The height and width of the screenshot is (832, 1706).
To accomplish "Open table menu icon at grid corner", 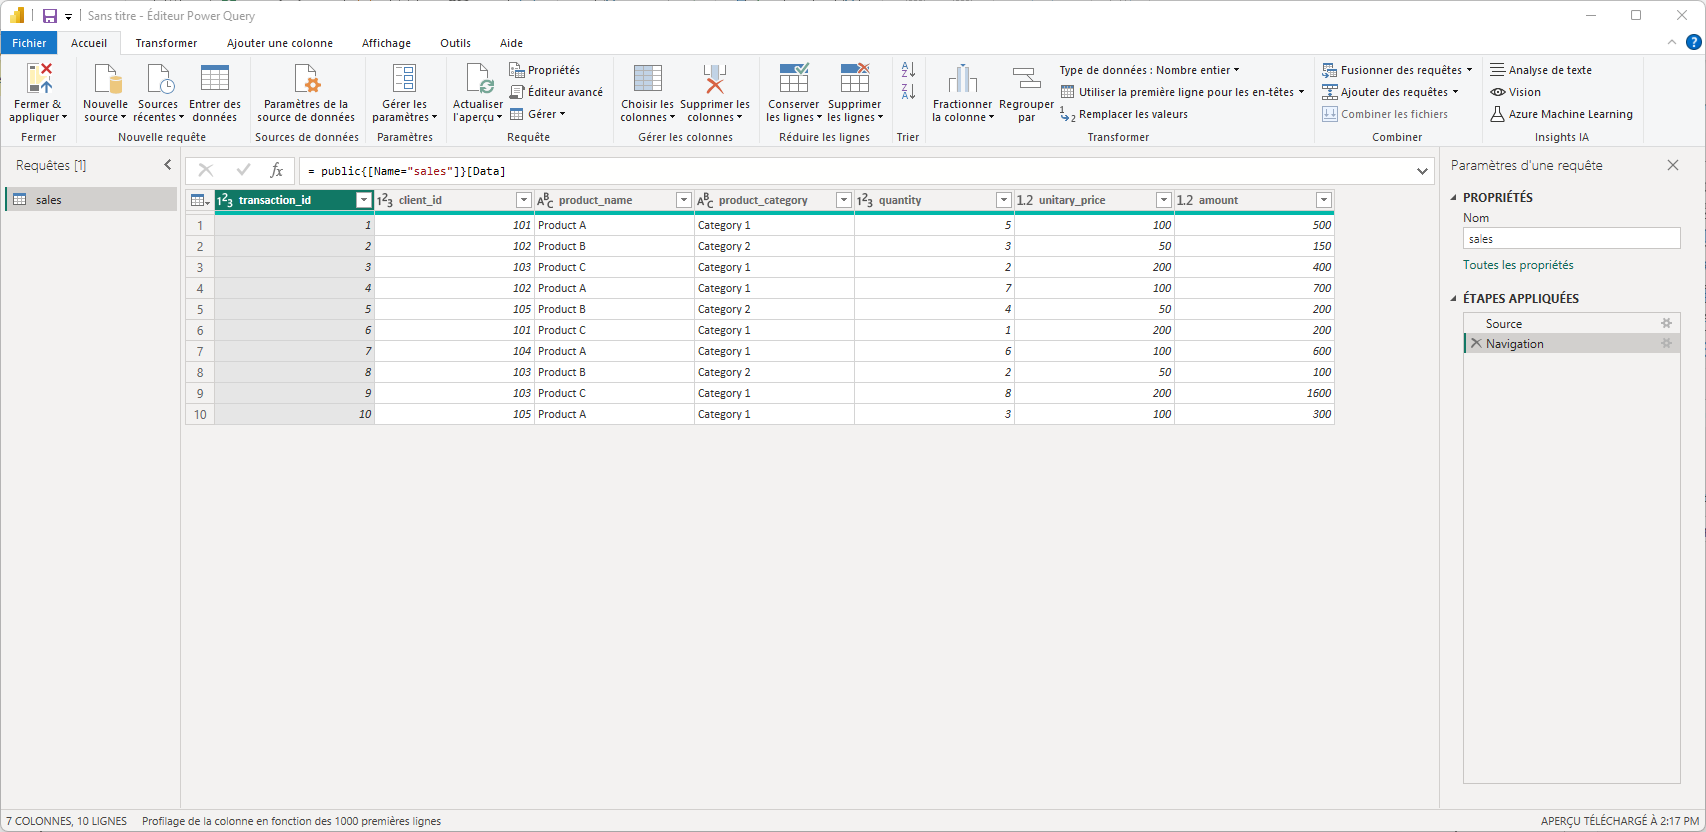I will 200,200.
